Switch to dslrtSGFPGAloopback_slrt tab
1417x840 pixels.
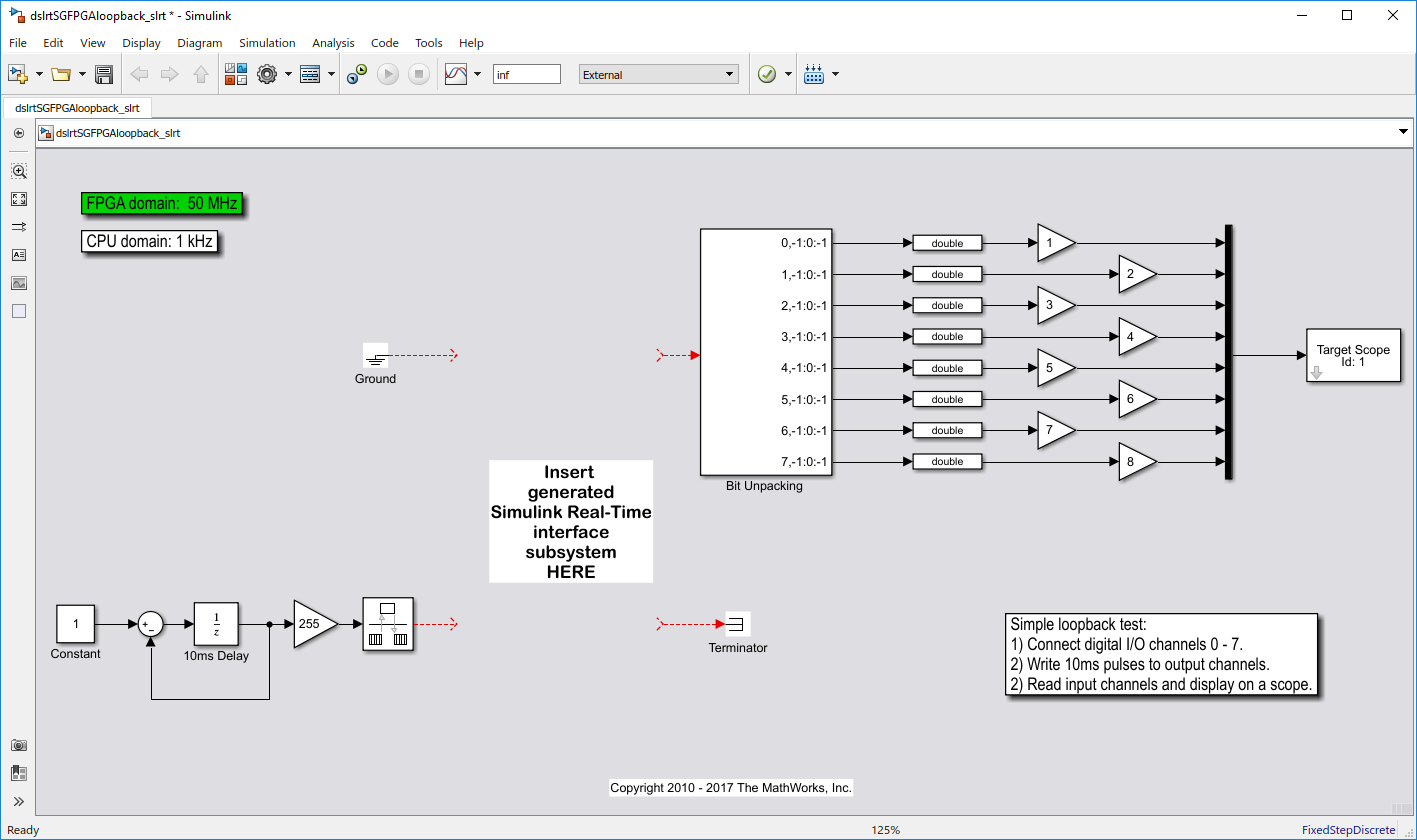click(77, 108)
